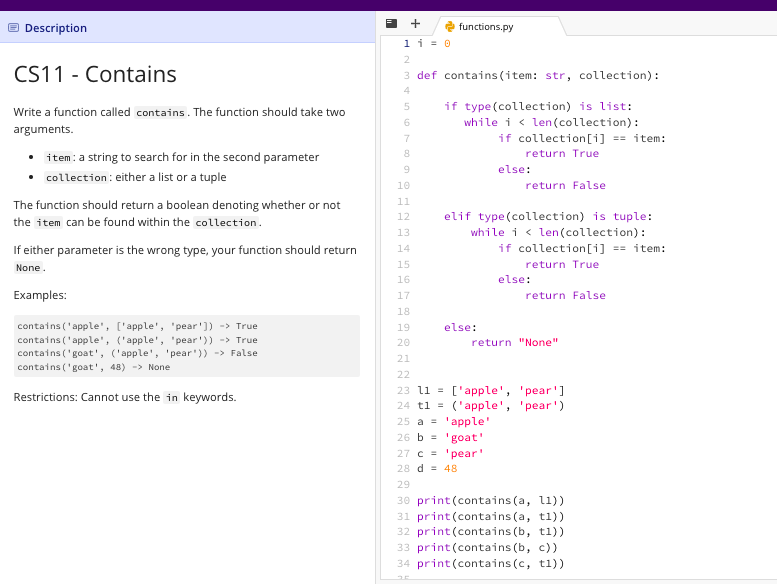Click example "contains('goat', 48) -> None"
Image resolution: width=777 pixels, height=584 pixels.
click(x=94, y=367)
